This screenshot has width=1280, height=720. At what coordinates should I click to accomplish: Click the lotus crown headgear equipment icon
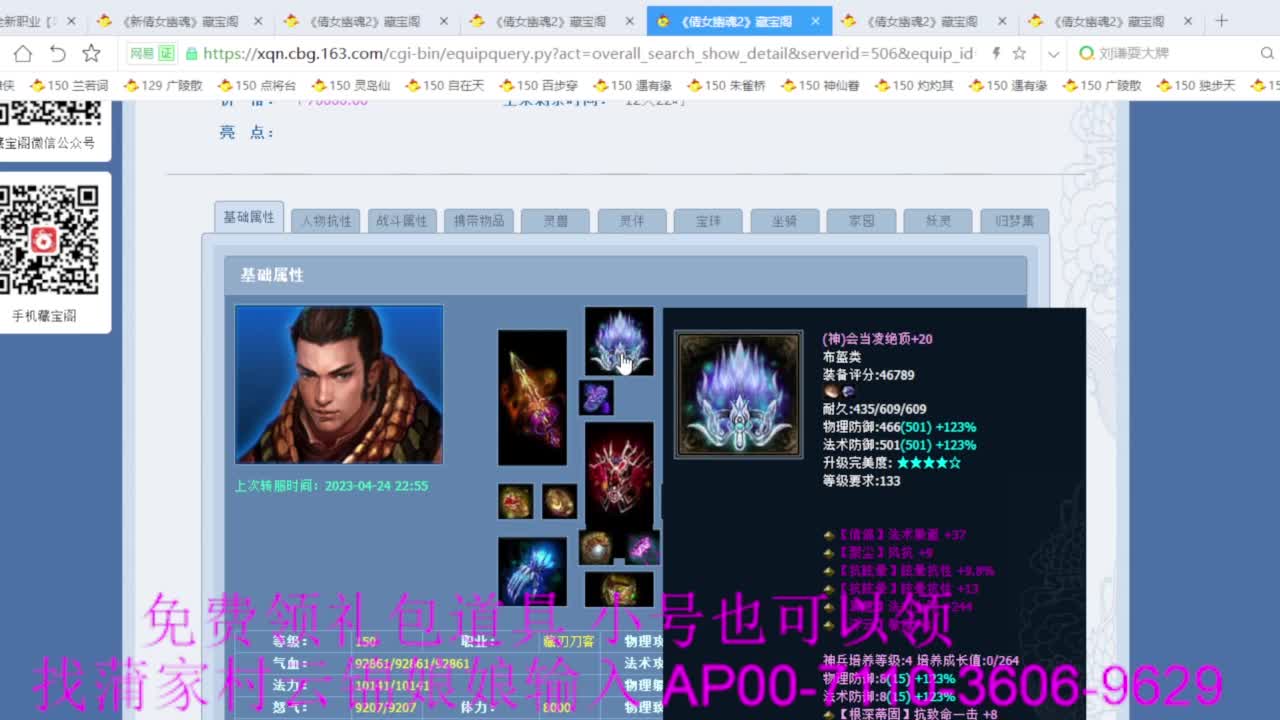pos(618,338)
